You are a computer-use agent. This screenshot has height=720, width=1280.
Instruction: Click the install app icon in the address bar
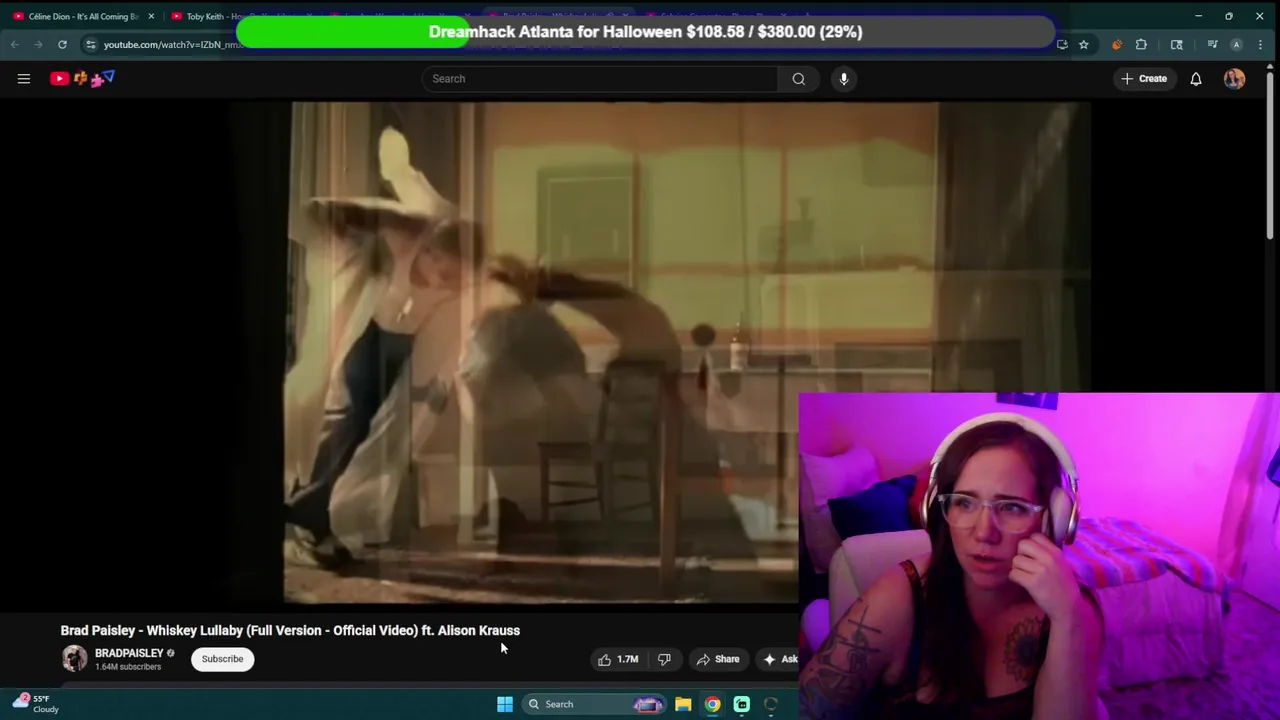point(1062,45)
